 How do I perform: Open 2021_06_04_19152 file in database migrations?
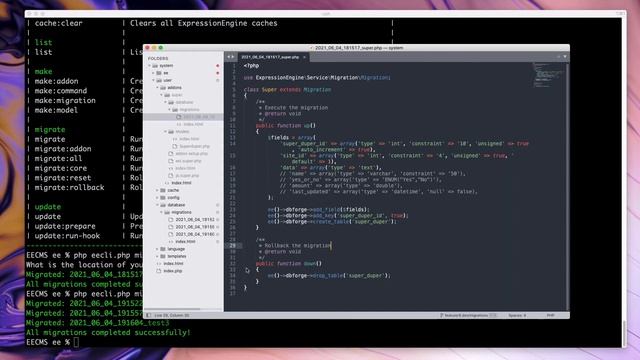195,220
